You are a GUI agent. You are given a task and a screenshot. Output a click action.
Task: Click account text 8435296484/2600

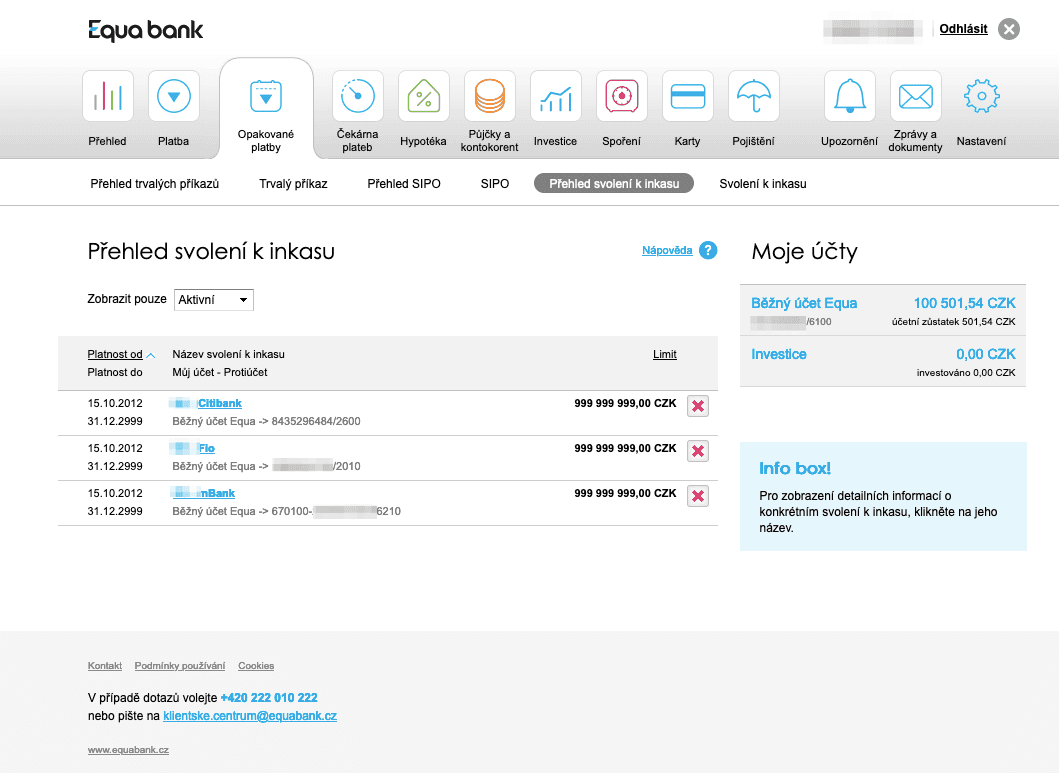[x=316, y=421]
